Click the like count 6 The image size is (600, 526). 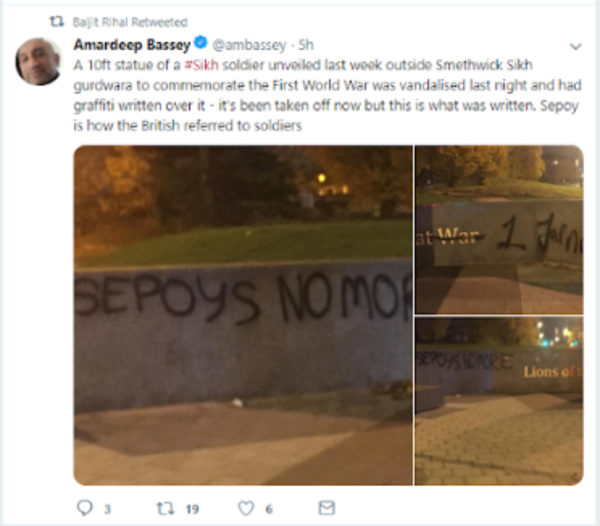tap(269, 509)
